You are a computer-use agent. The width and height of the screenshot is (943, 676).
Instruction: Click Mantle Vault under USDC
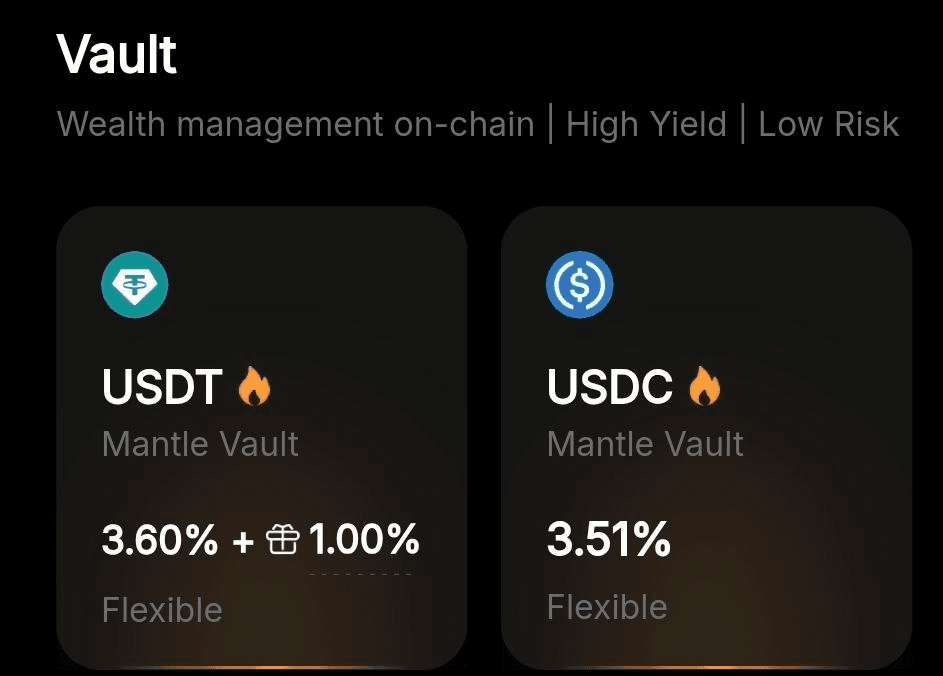pyautogui.click(x=645, y=444)
